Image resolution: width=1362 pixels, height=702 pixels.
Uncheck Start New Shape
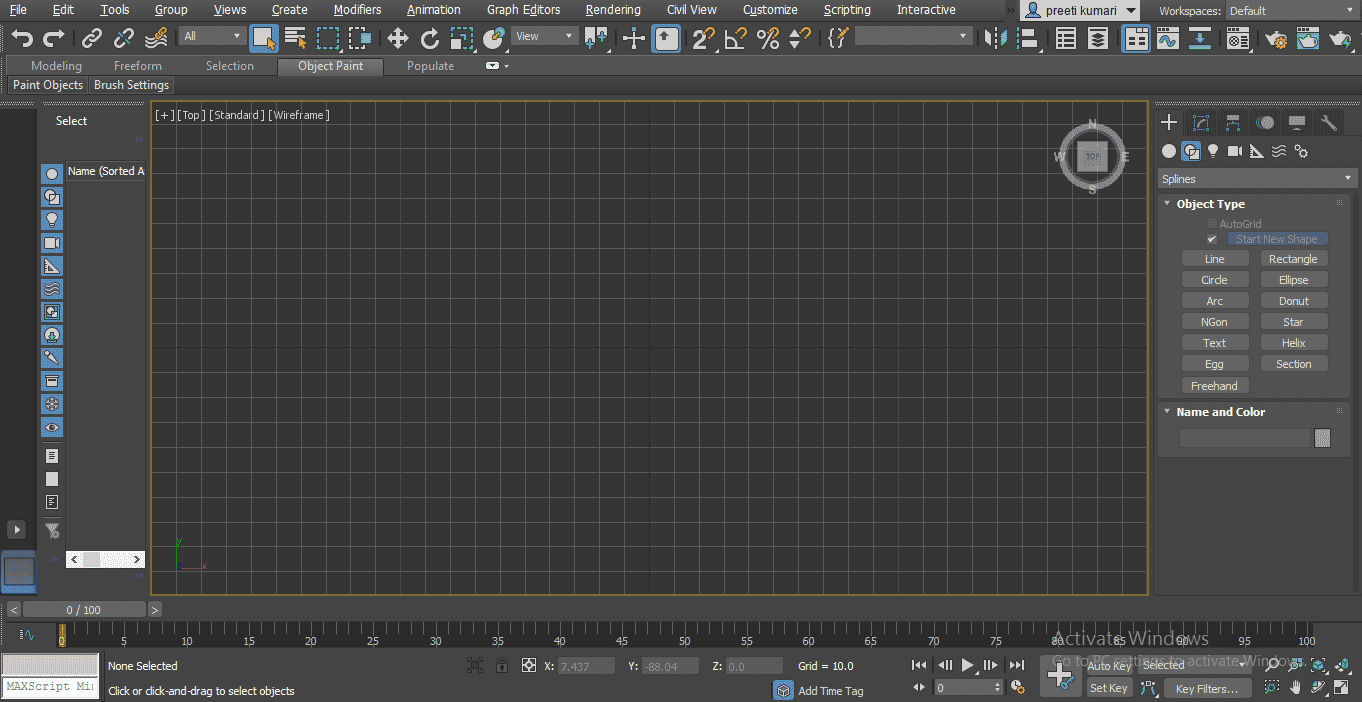pyautogui.click(x=1212, y=239)
